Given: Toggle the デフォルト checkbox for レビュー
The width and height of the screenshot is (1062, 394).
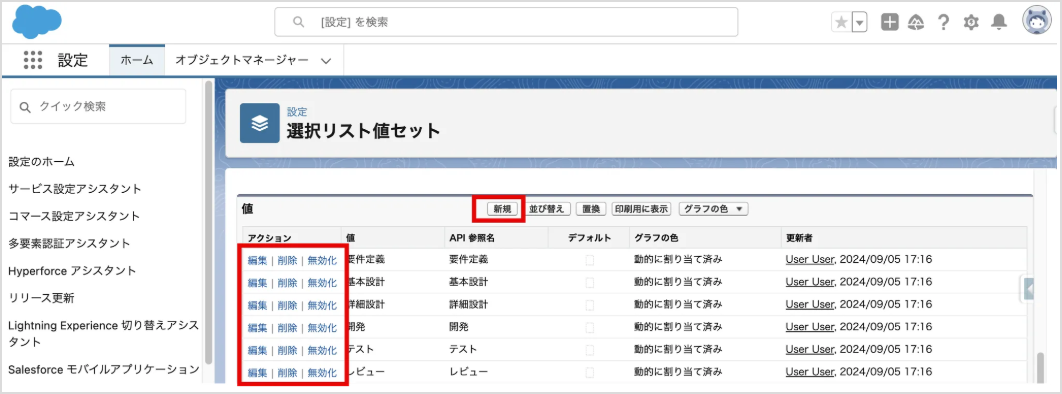Looking at the screenshot, I should coord(590,372).
